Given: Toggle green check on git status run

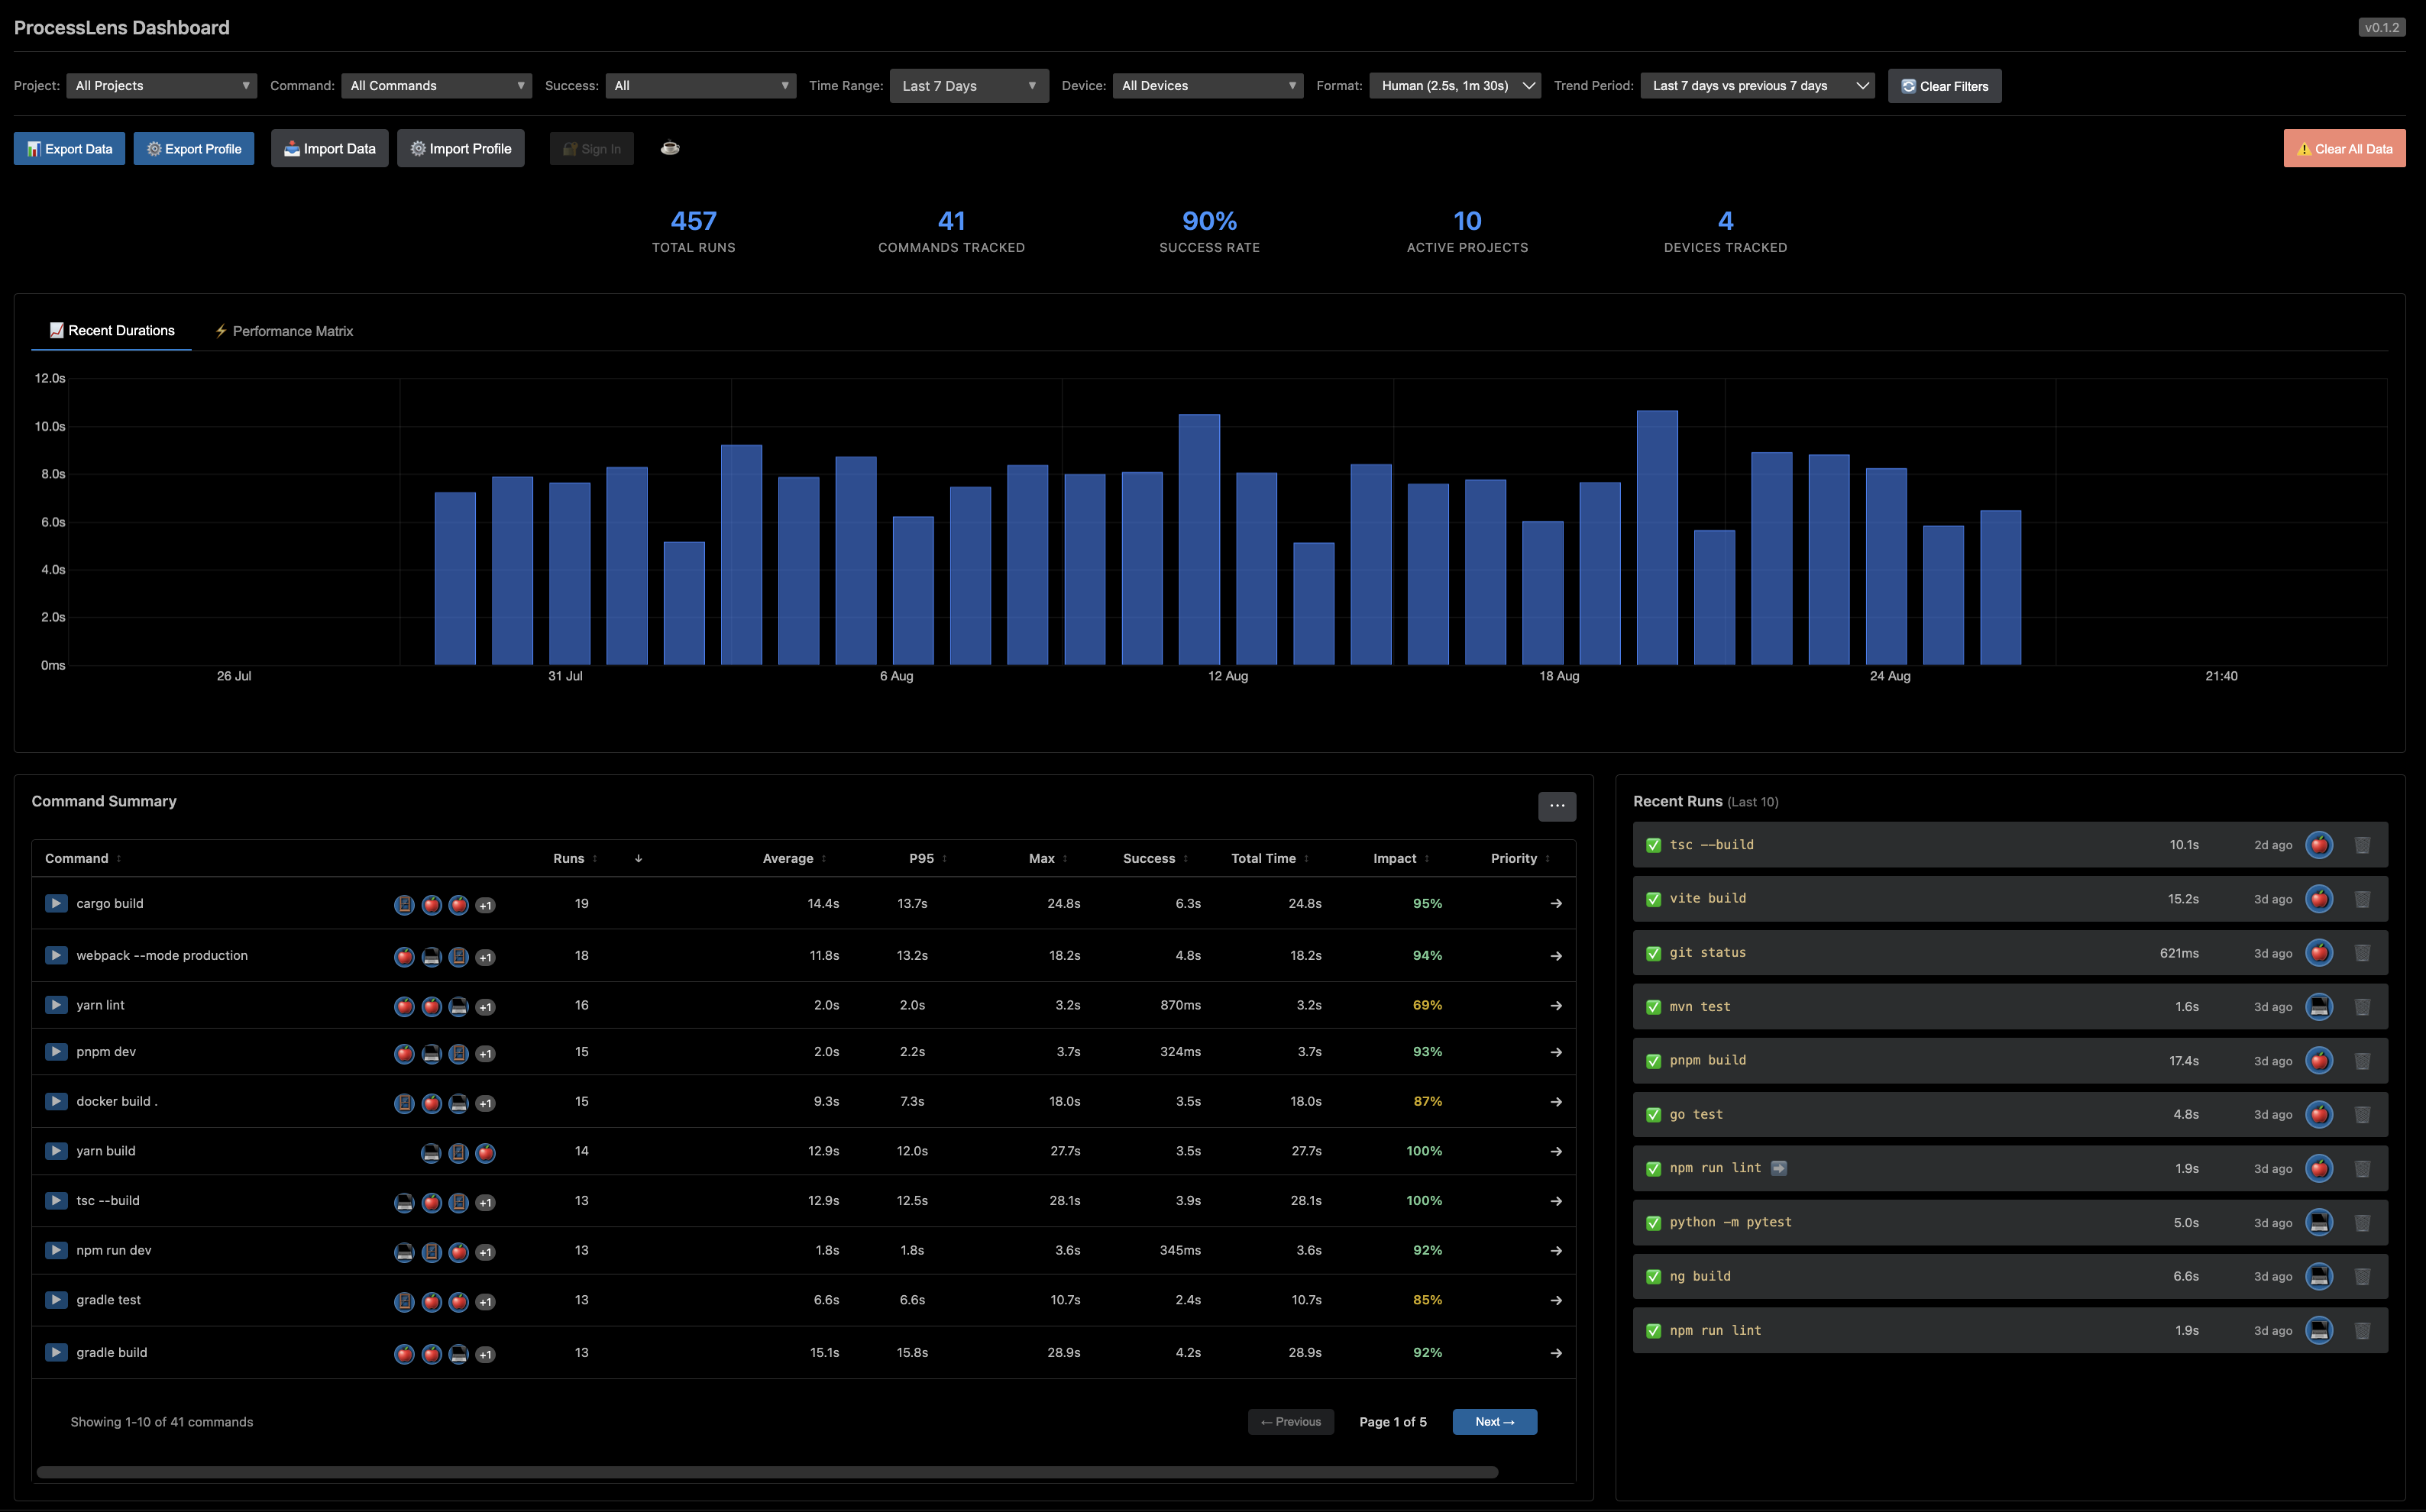Looking at the screenshot, I should 1653,953.
